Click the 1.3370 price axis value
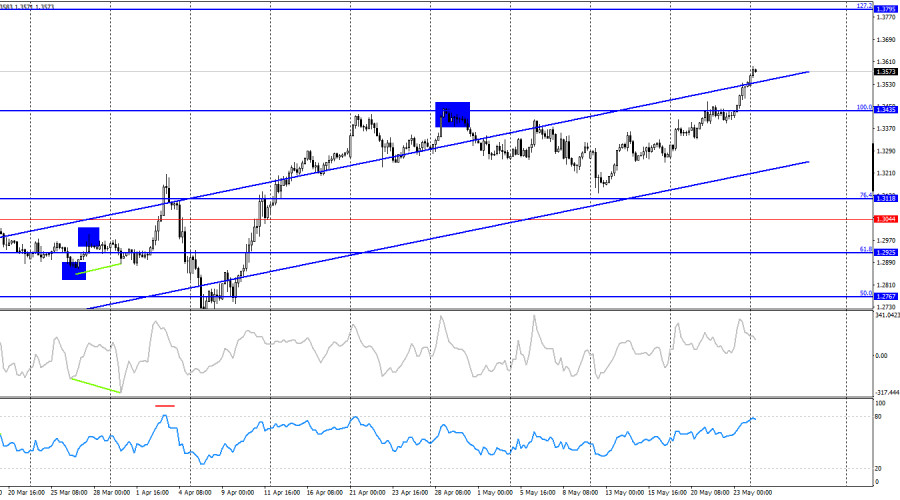Screen dimensions: 900x500 [x=886, y=129]
